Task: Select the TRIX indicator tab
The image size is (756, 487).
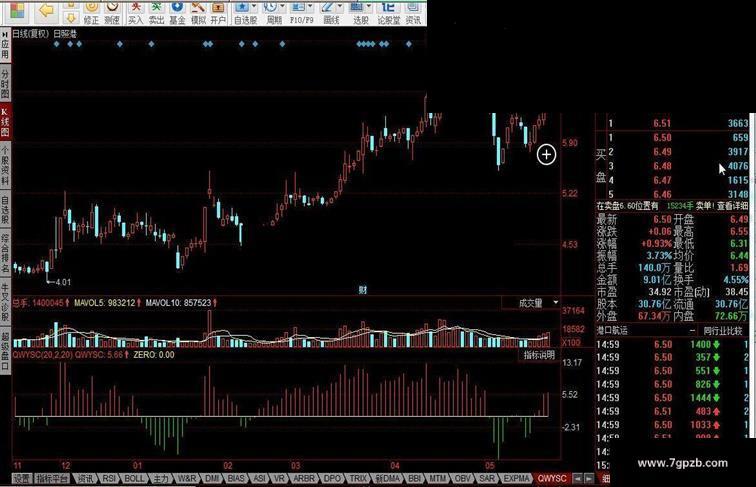Action: [358, 479]
